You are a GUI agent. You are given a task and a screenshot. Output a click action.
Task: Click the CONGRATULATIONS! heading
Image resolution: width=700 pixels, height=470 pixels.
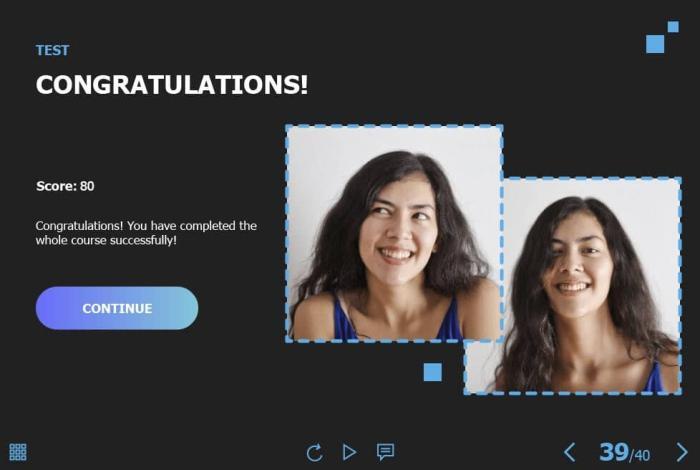tap(172, 84)
